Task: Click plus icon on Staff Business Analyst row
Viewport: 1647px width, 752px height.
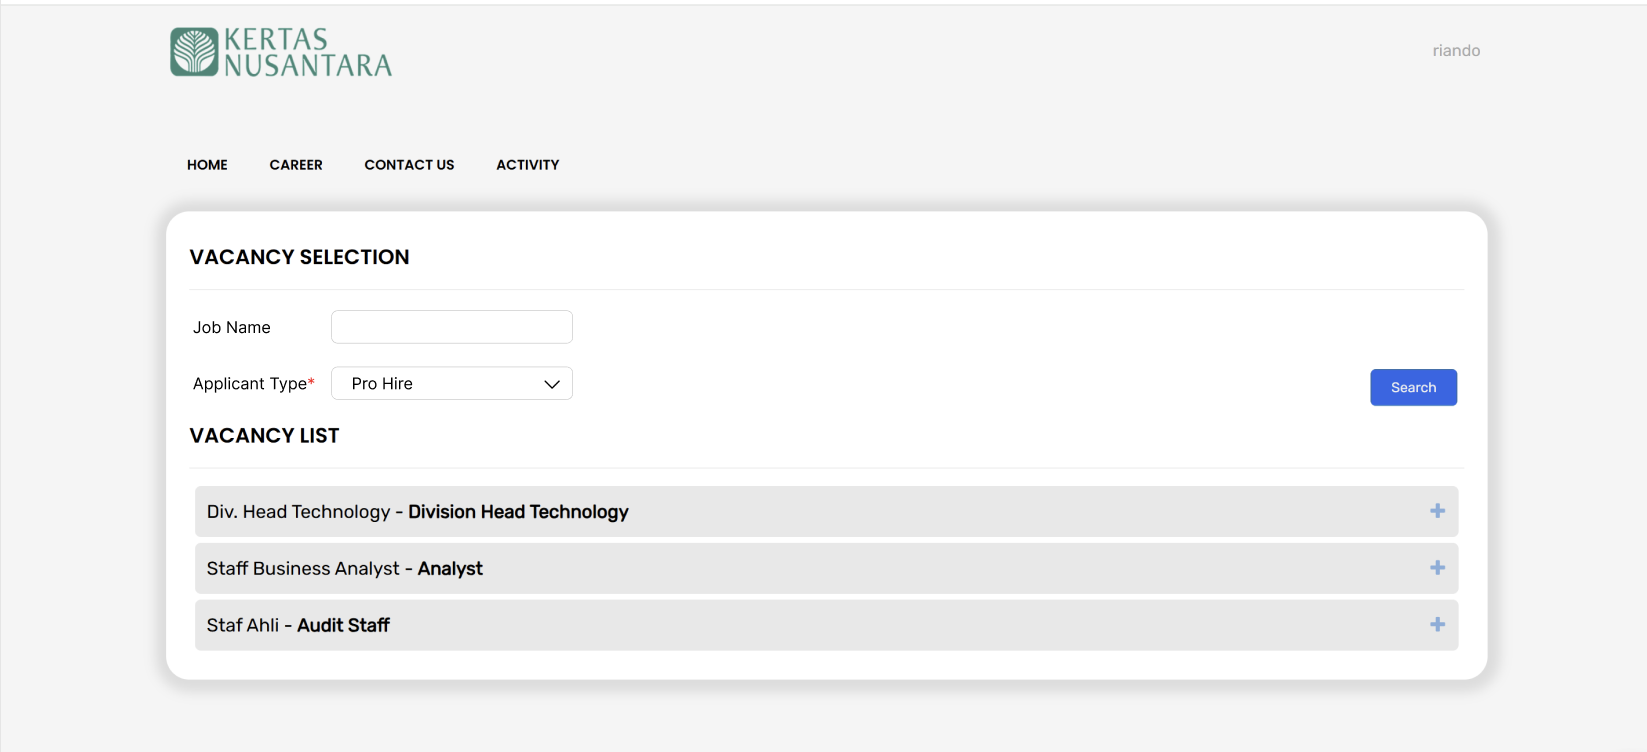Action: 1437,568
